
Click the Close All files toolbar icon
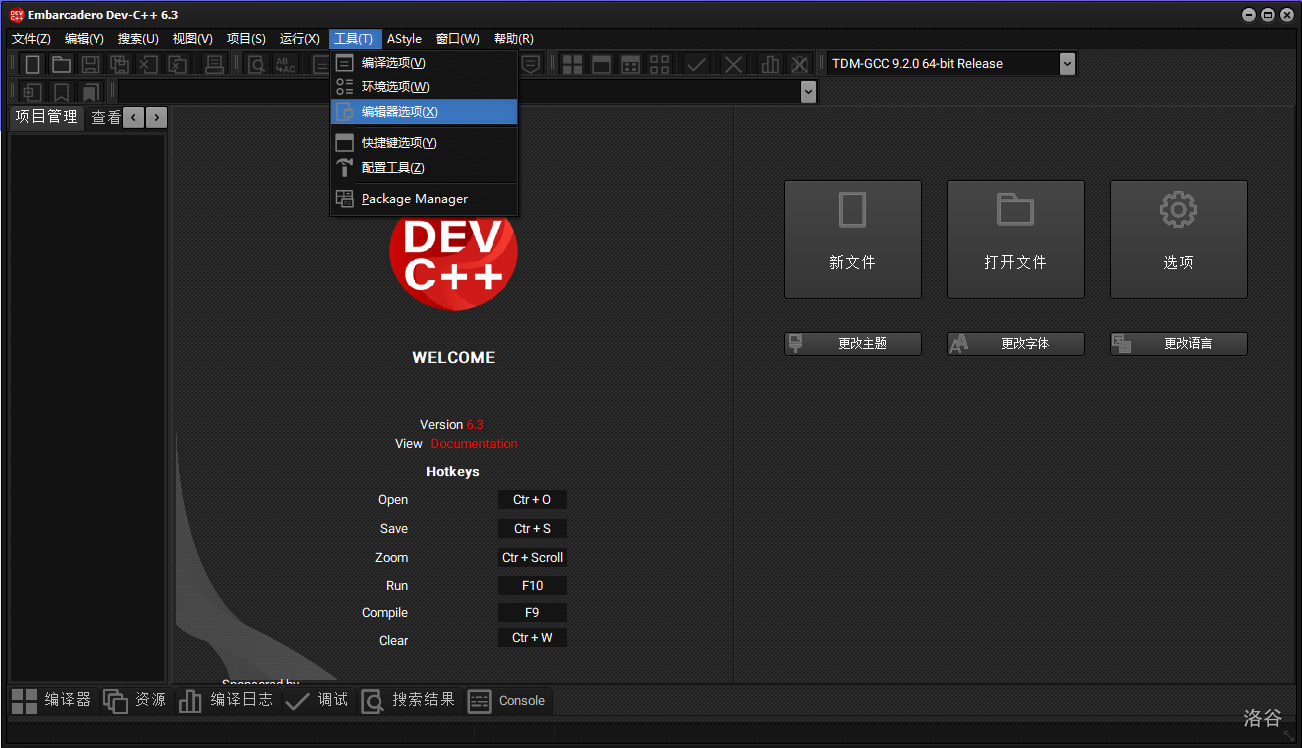178,64
